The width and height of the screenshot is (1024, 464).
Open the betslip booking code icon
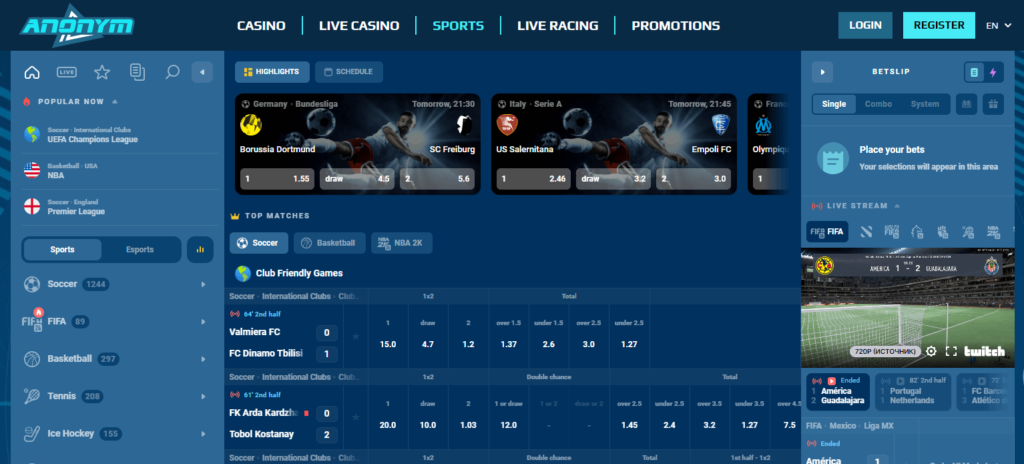[x=966, y=104]
